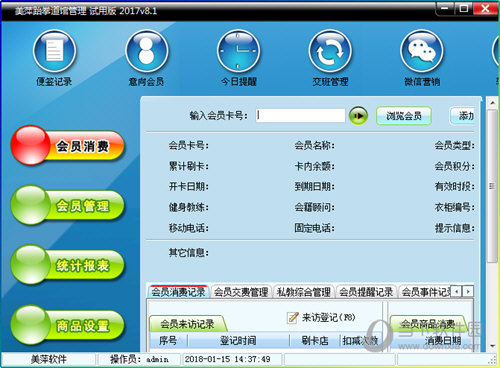Image resolution: width=500 pixels, height=368 pixels.
Task: Click the 美萍软件 status bar entry
Action: point(49,359)
